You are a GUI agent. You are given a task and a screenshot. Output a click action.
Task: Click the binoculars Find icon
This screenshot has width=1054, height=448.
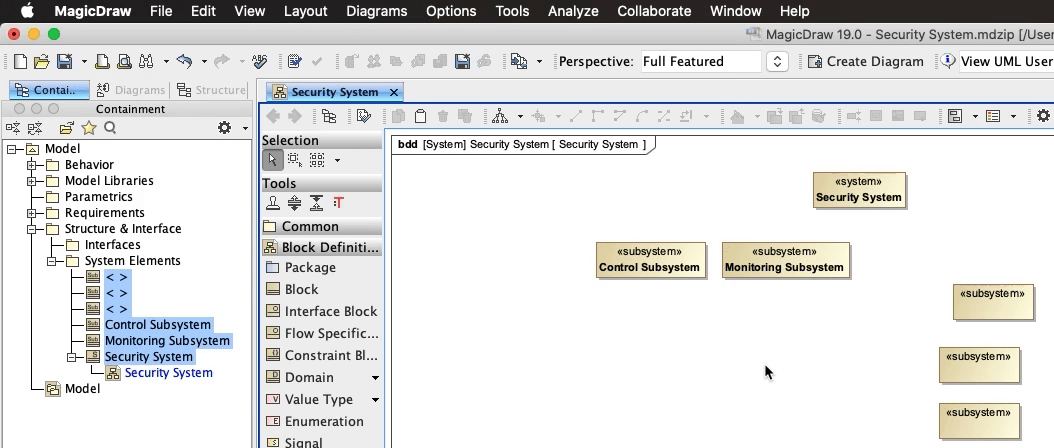pyautogui.click(x=147, y=62)
